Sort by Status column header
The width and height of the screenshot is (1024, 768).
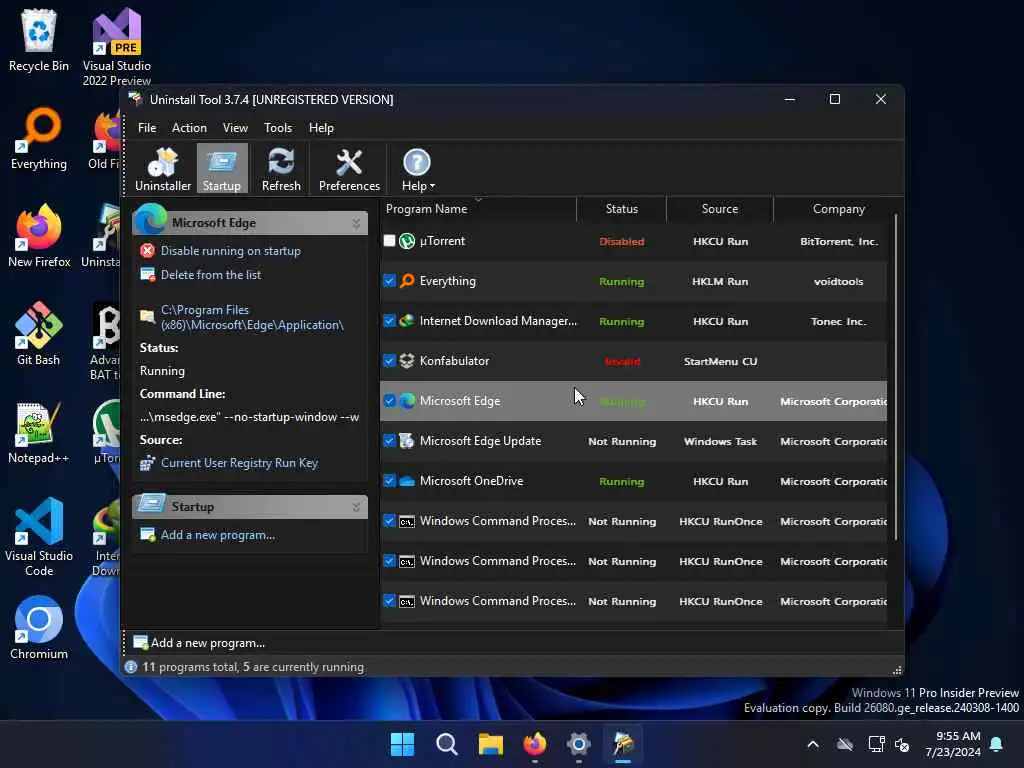(x=622, y=209)
